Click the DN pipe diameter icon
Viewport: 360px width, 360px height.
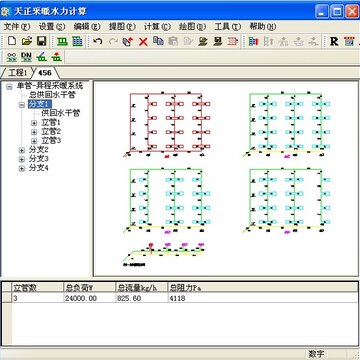26,57
